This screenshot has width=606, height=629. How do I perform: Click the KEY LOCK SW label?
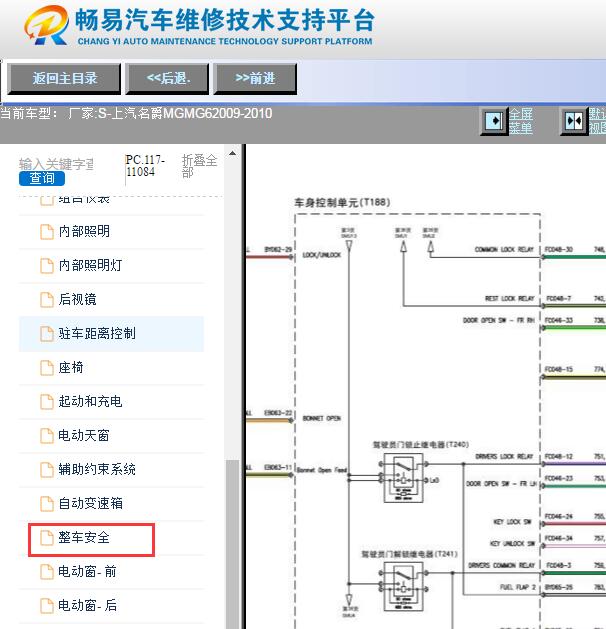pos(512,522)
